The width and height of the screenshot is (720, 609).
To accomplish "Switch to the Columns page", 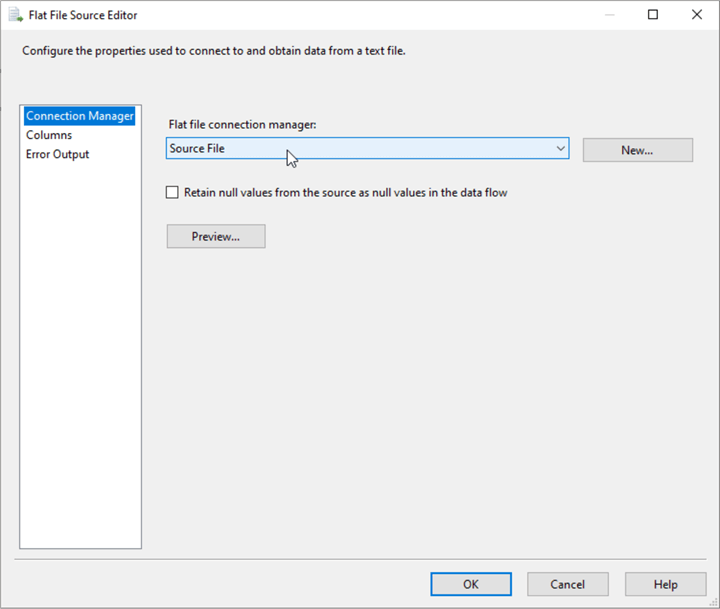I will [x=49, y=135].
